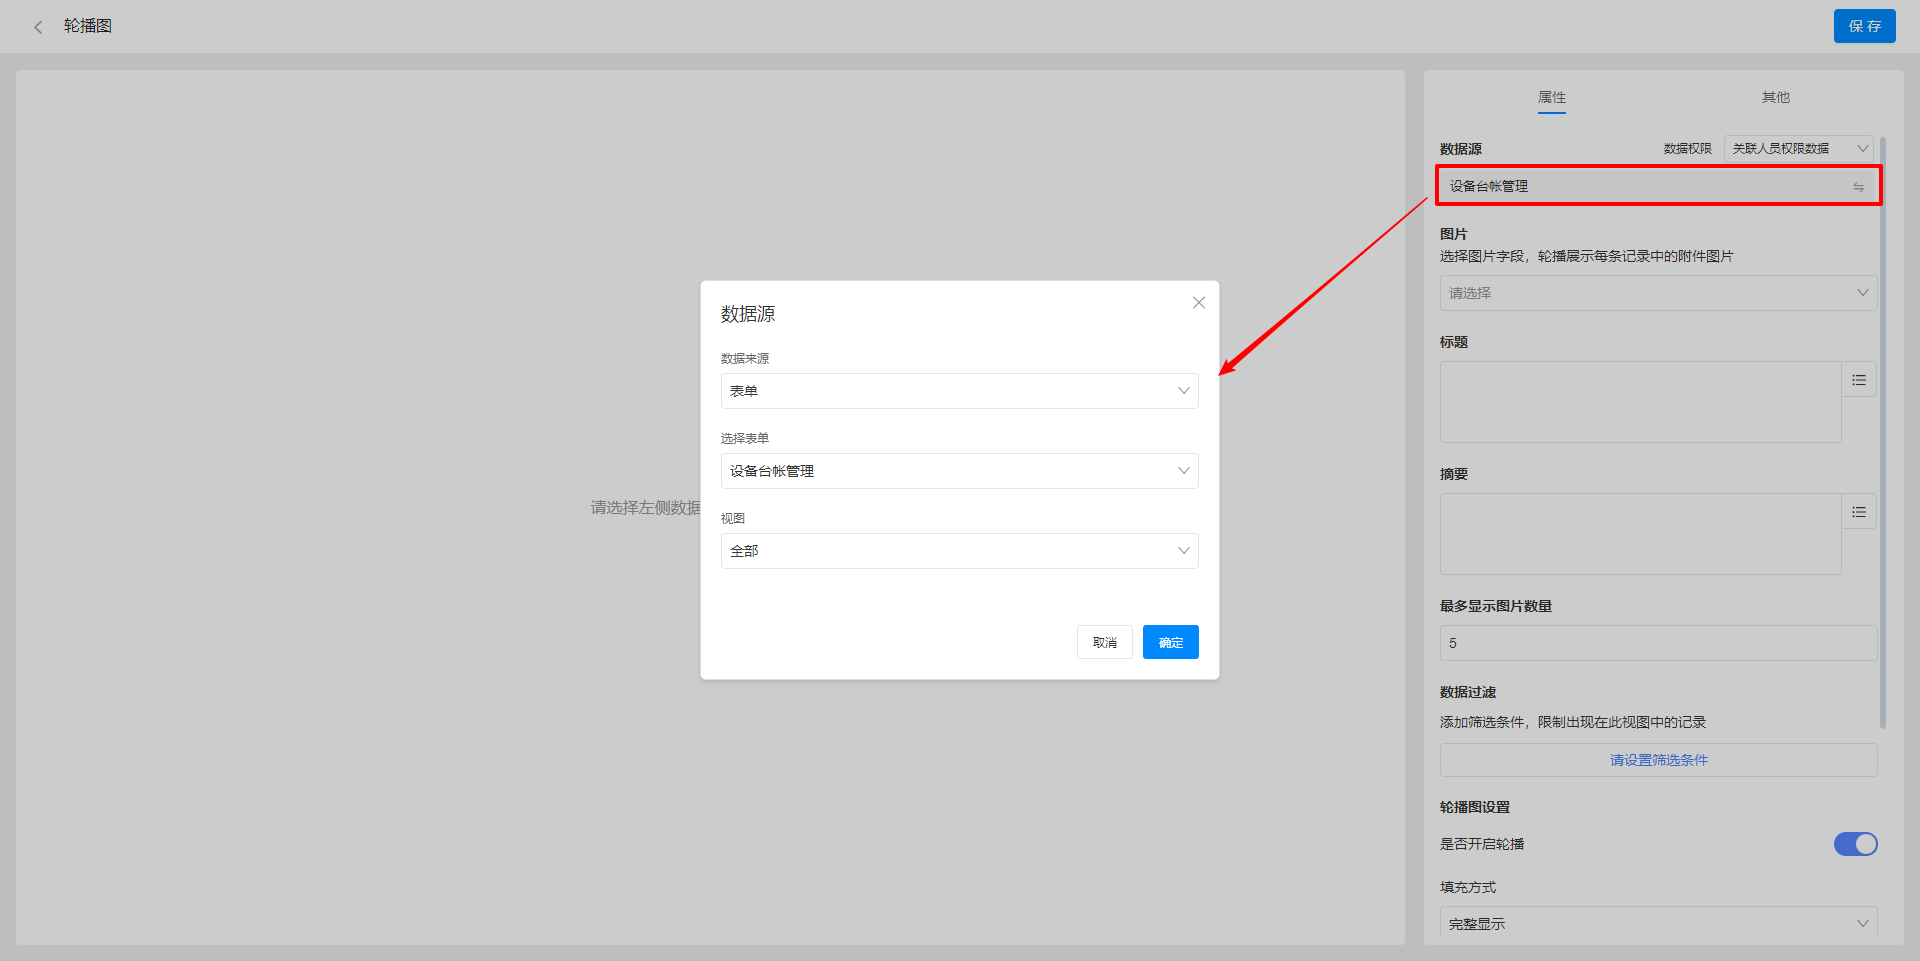
Task: Open the field list icon beside 摘要
Action: tap(1858, 512)
